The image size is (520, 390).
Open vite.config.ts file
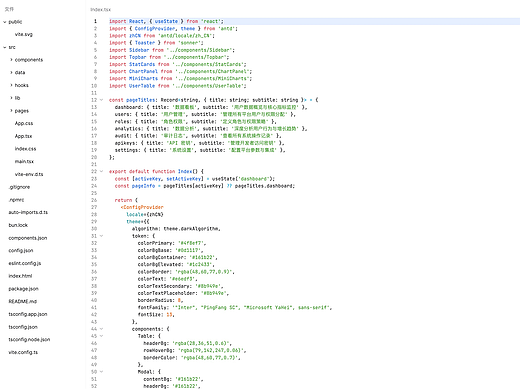23,352
